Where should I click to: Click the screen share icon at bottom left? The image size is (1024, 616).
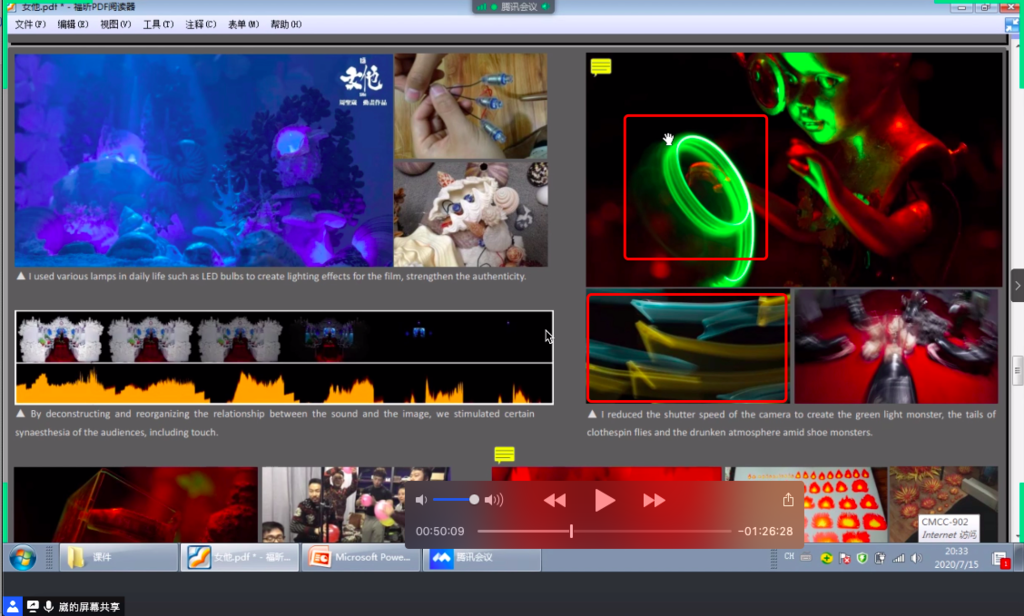(32, 606)
